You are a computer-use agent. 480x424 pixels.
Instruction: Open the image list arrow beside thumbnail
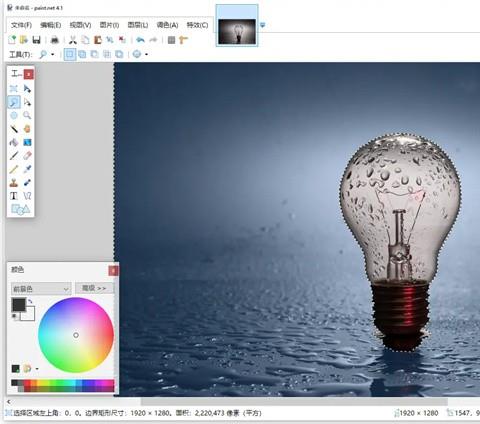click(263, 25)
